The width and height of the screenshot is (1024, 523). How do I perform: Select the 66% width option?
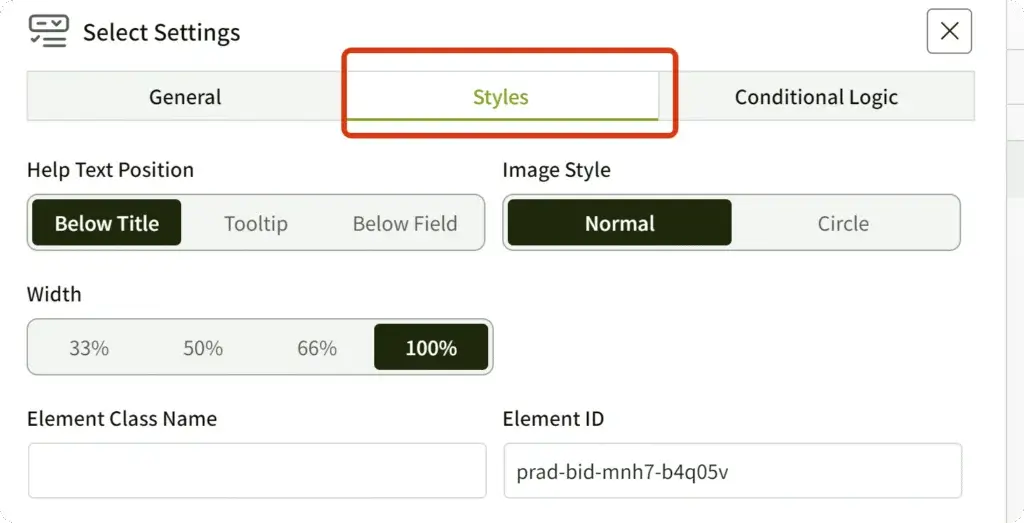(317, 348)
